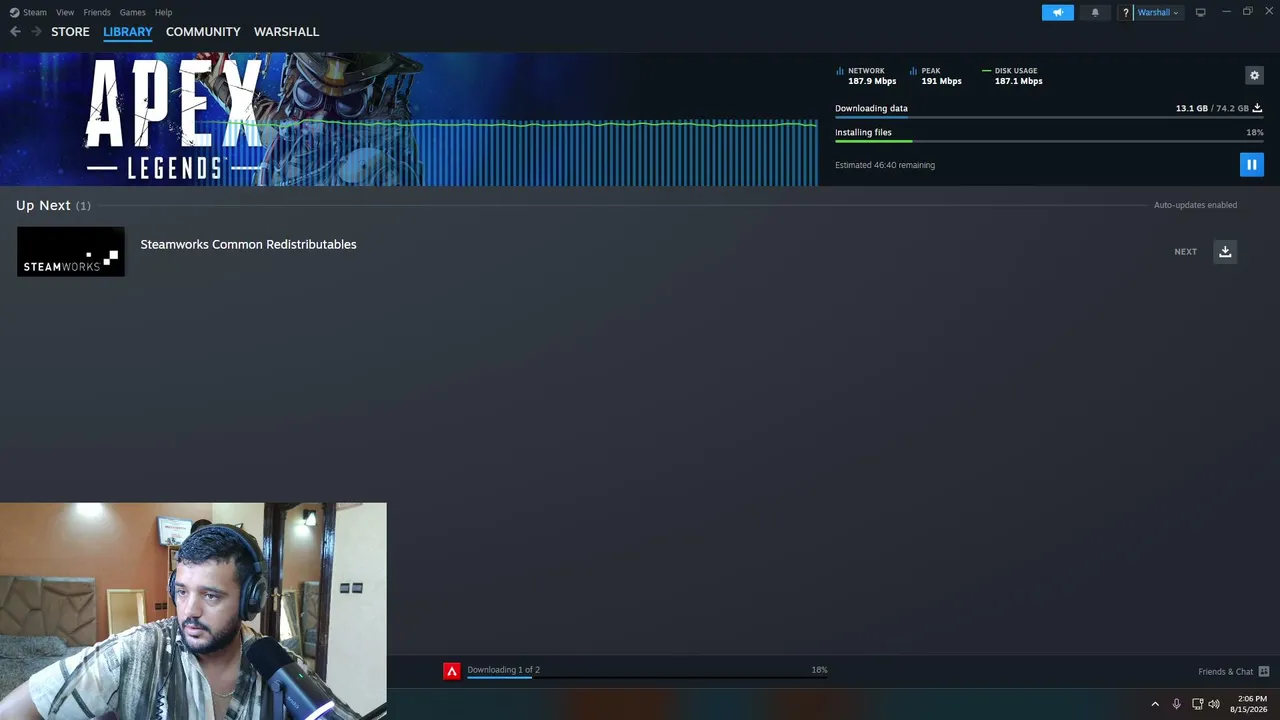1280x720 pixels.
Task: Show hidden system tray icons
Action: pos(1155,704)
